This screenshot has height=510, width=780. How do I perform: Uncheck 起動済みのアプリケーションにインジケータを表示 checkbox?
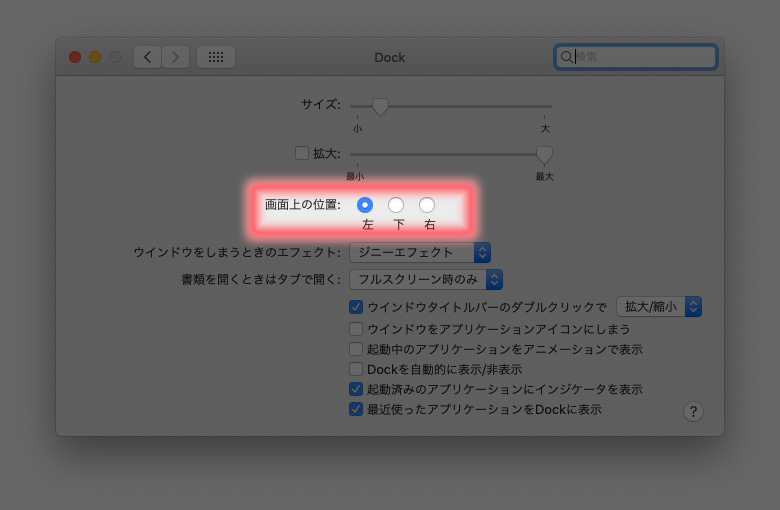tap(356, 389)
